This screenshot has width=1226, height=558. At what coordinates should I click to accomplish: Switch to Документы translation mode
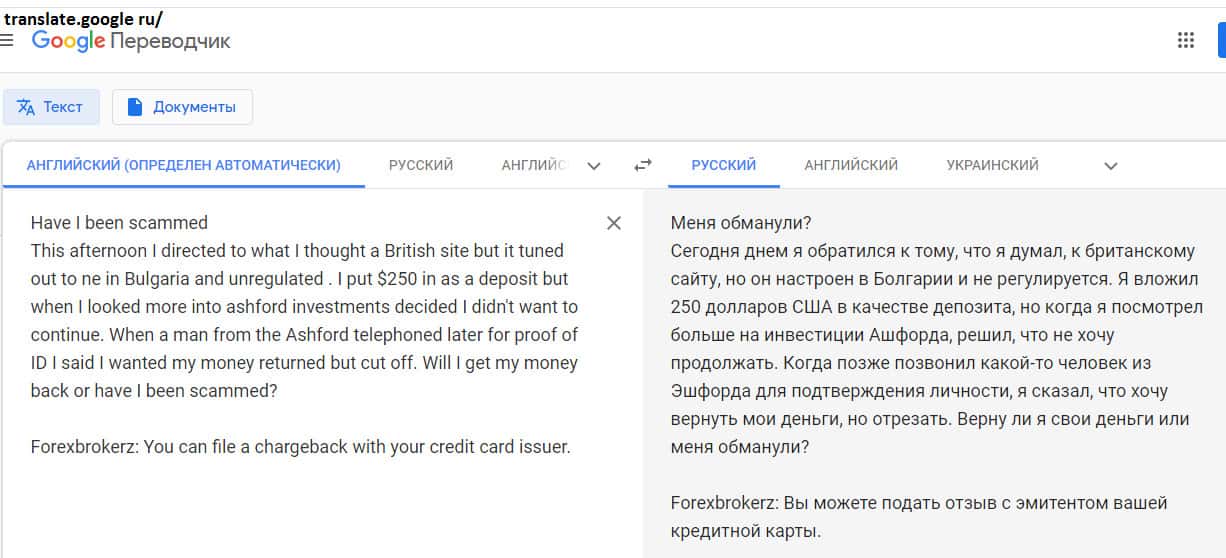[x=182, y=107]
